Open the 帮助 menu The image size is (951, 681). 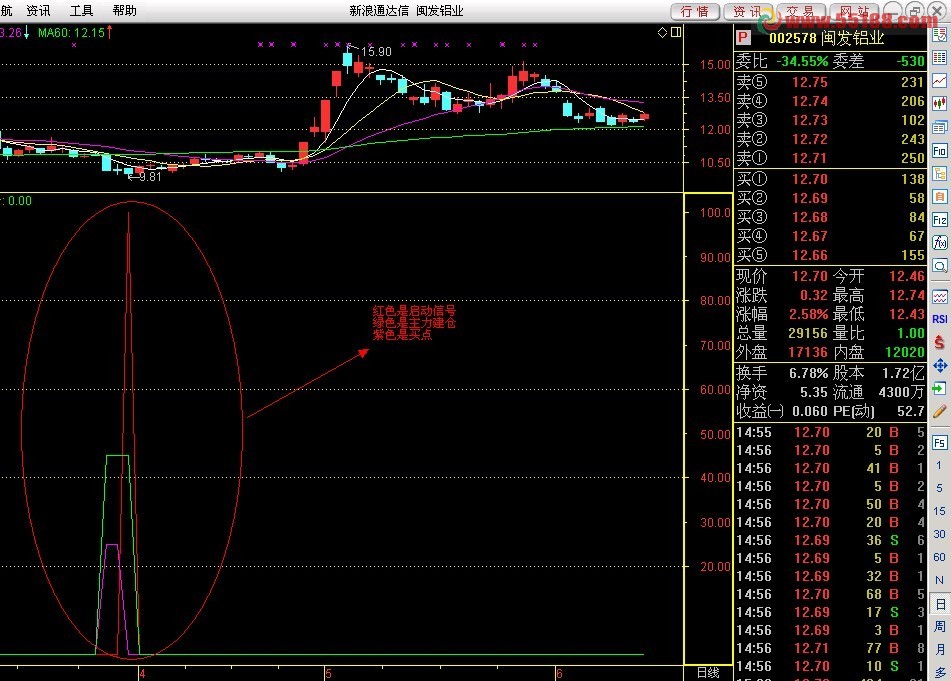[x=124, y=10]
